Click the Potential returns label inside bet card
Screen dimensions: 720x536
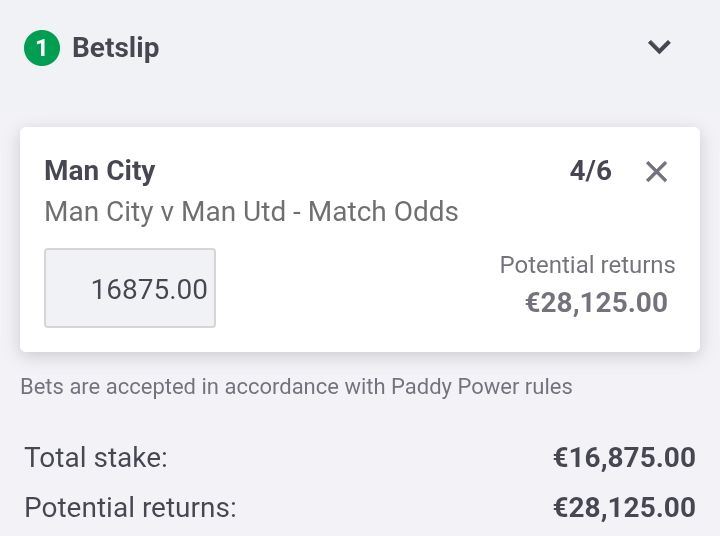click(587, 265)
